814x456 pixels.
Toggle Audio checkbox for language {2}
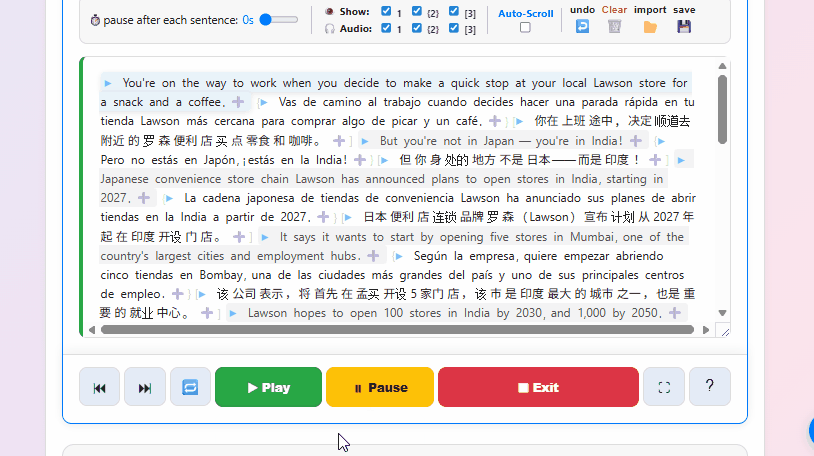pyautogui.click(x=417, y=28)
